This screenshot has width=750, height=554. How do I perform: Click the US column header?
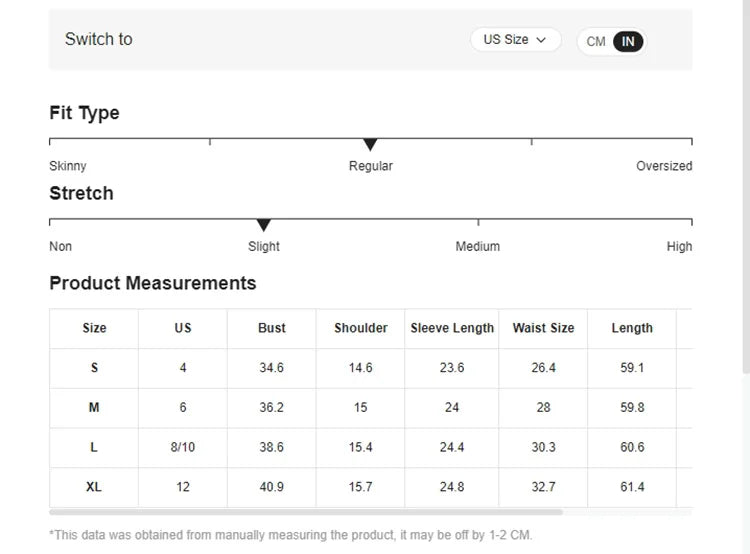coord(183,328)
